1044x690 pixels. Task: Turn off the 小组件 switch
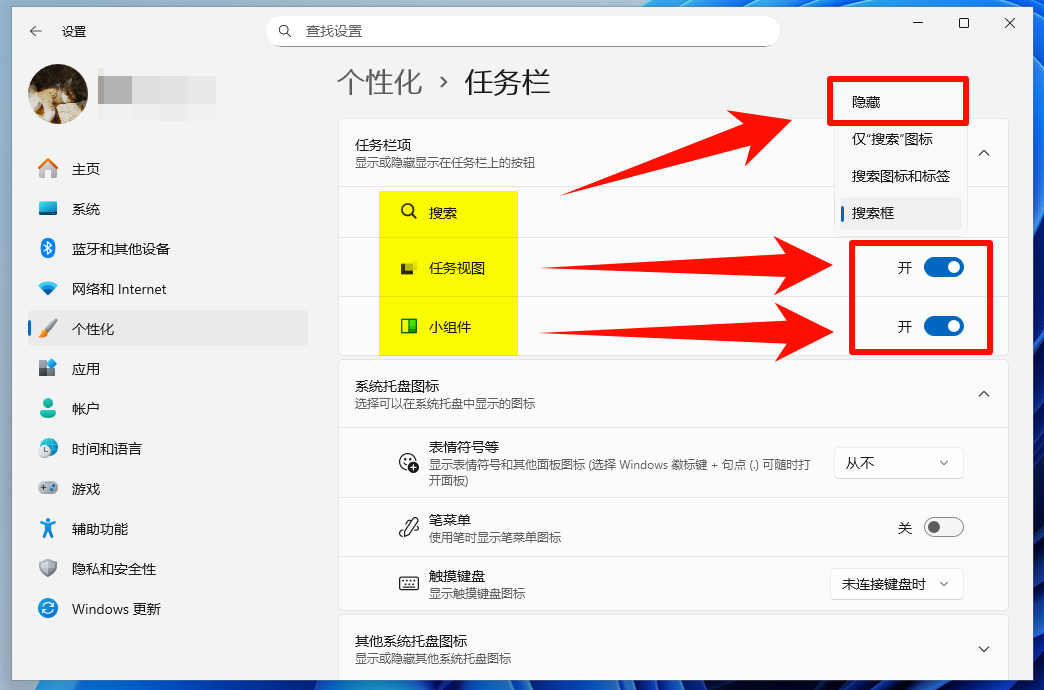pyautogui.click(x=943, y=326)
